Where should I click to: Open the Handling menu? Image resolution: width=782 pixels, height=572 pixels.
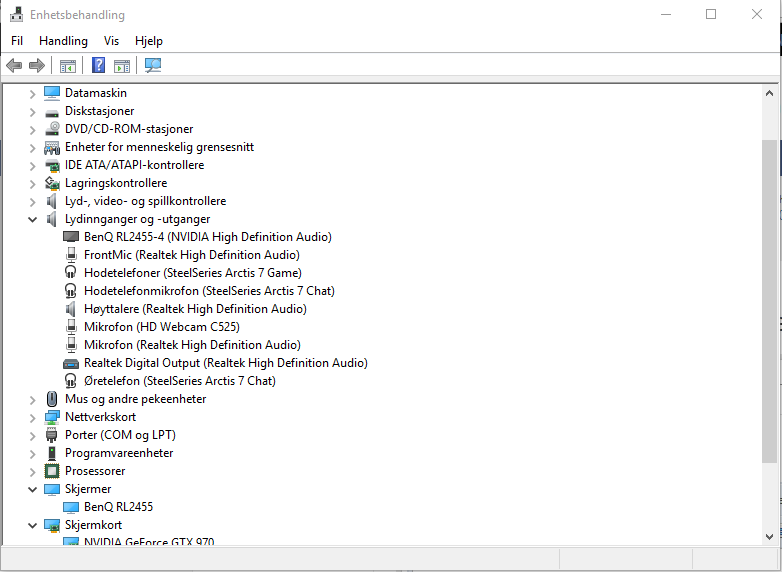63,41
